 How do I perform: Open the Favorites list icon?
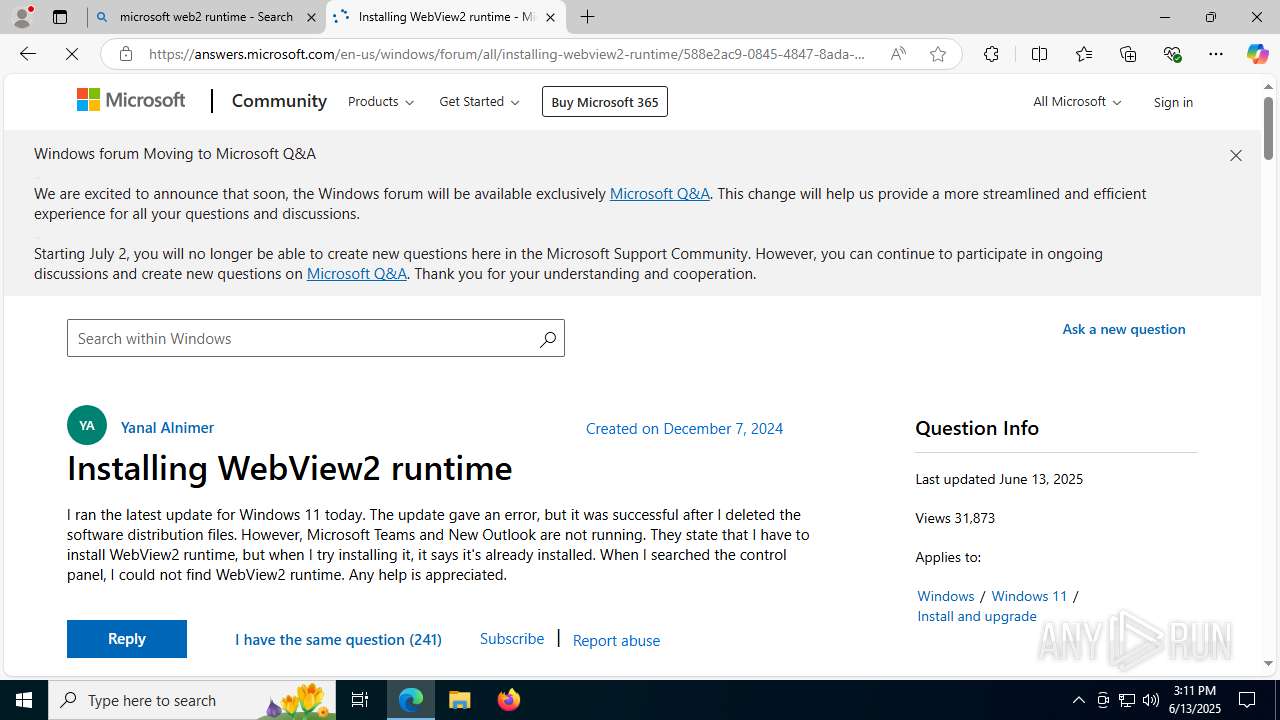click(x=1083, y=54)
